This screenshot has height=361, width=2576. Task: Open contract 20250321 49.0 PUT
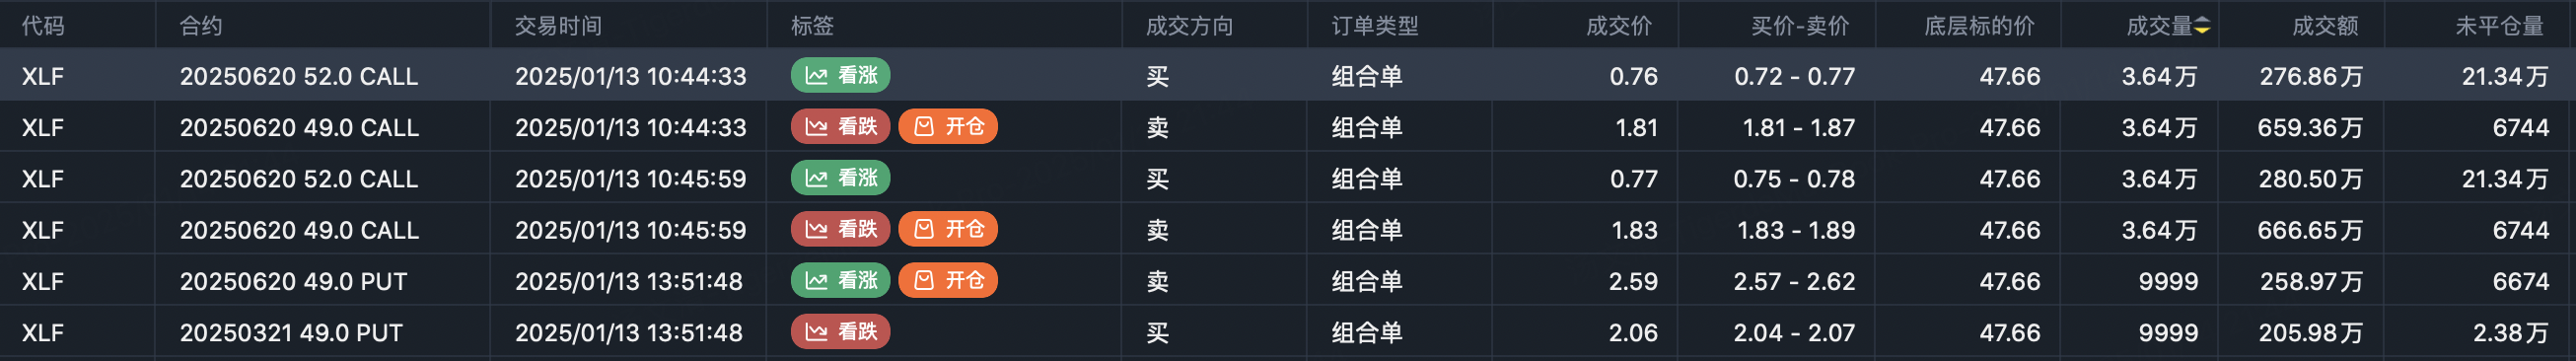(291, 333)
